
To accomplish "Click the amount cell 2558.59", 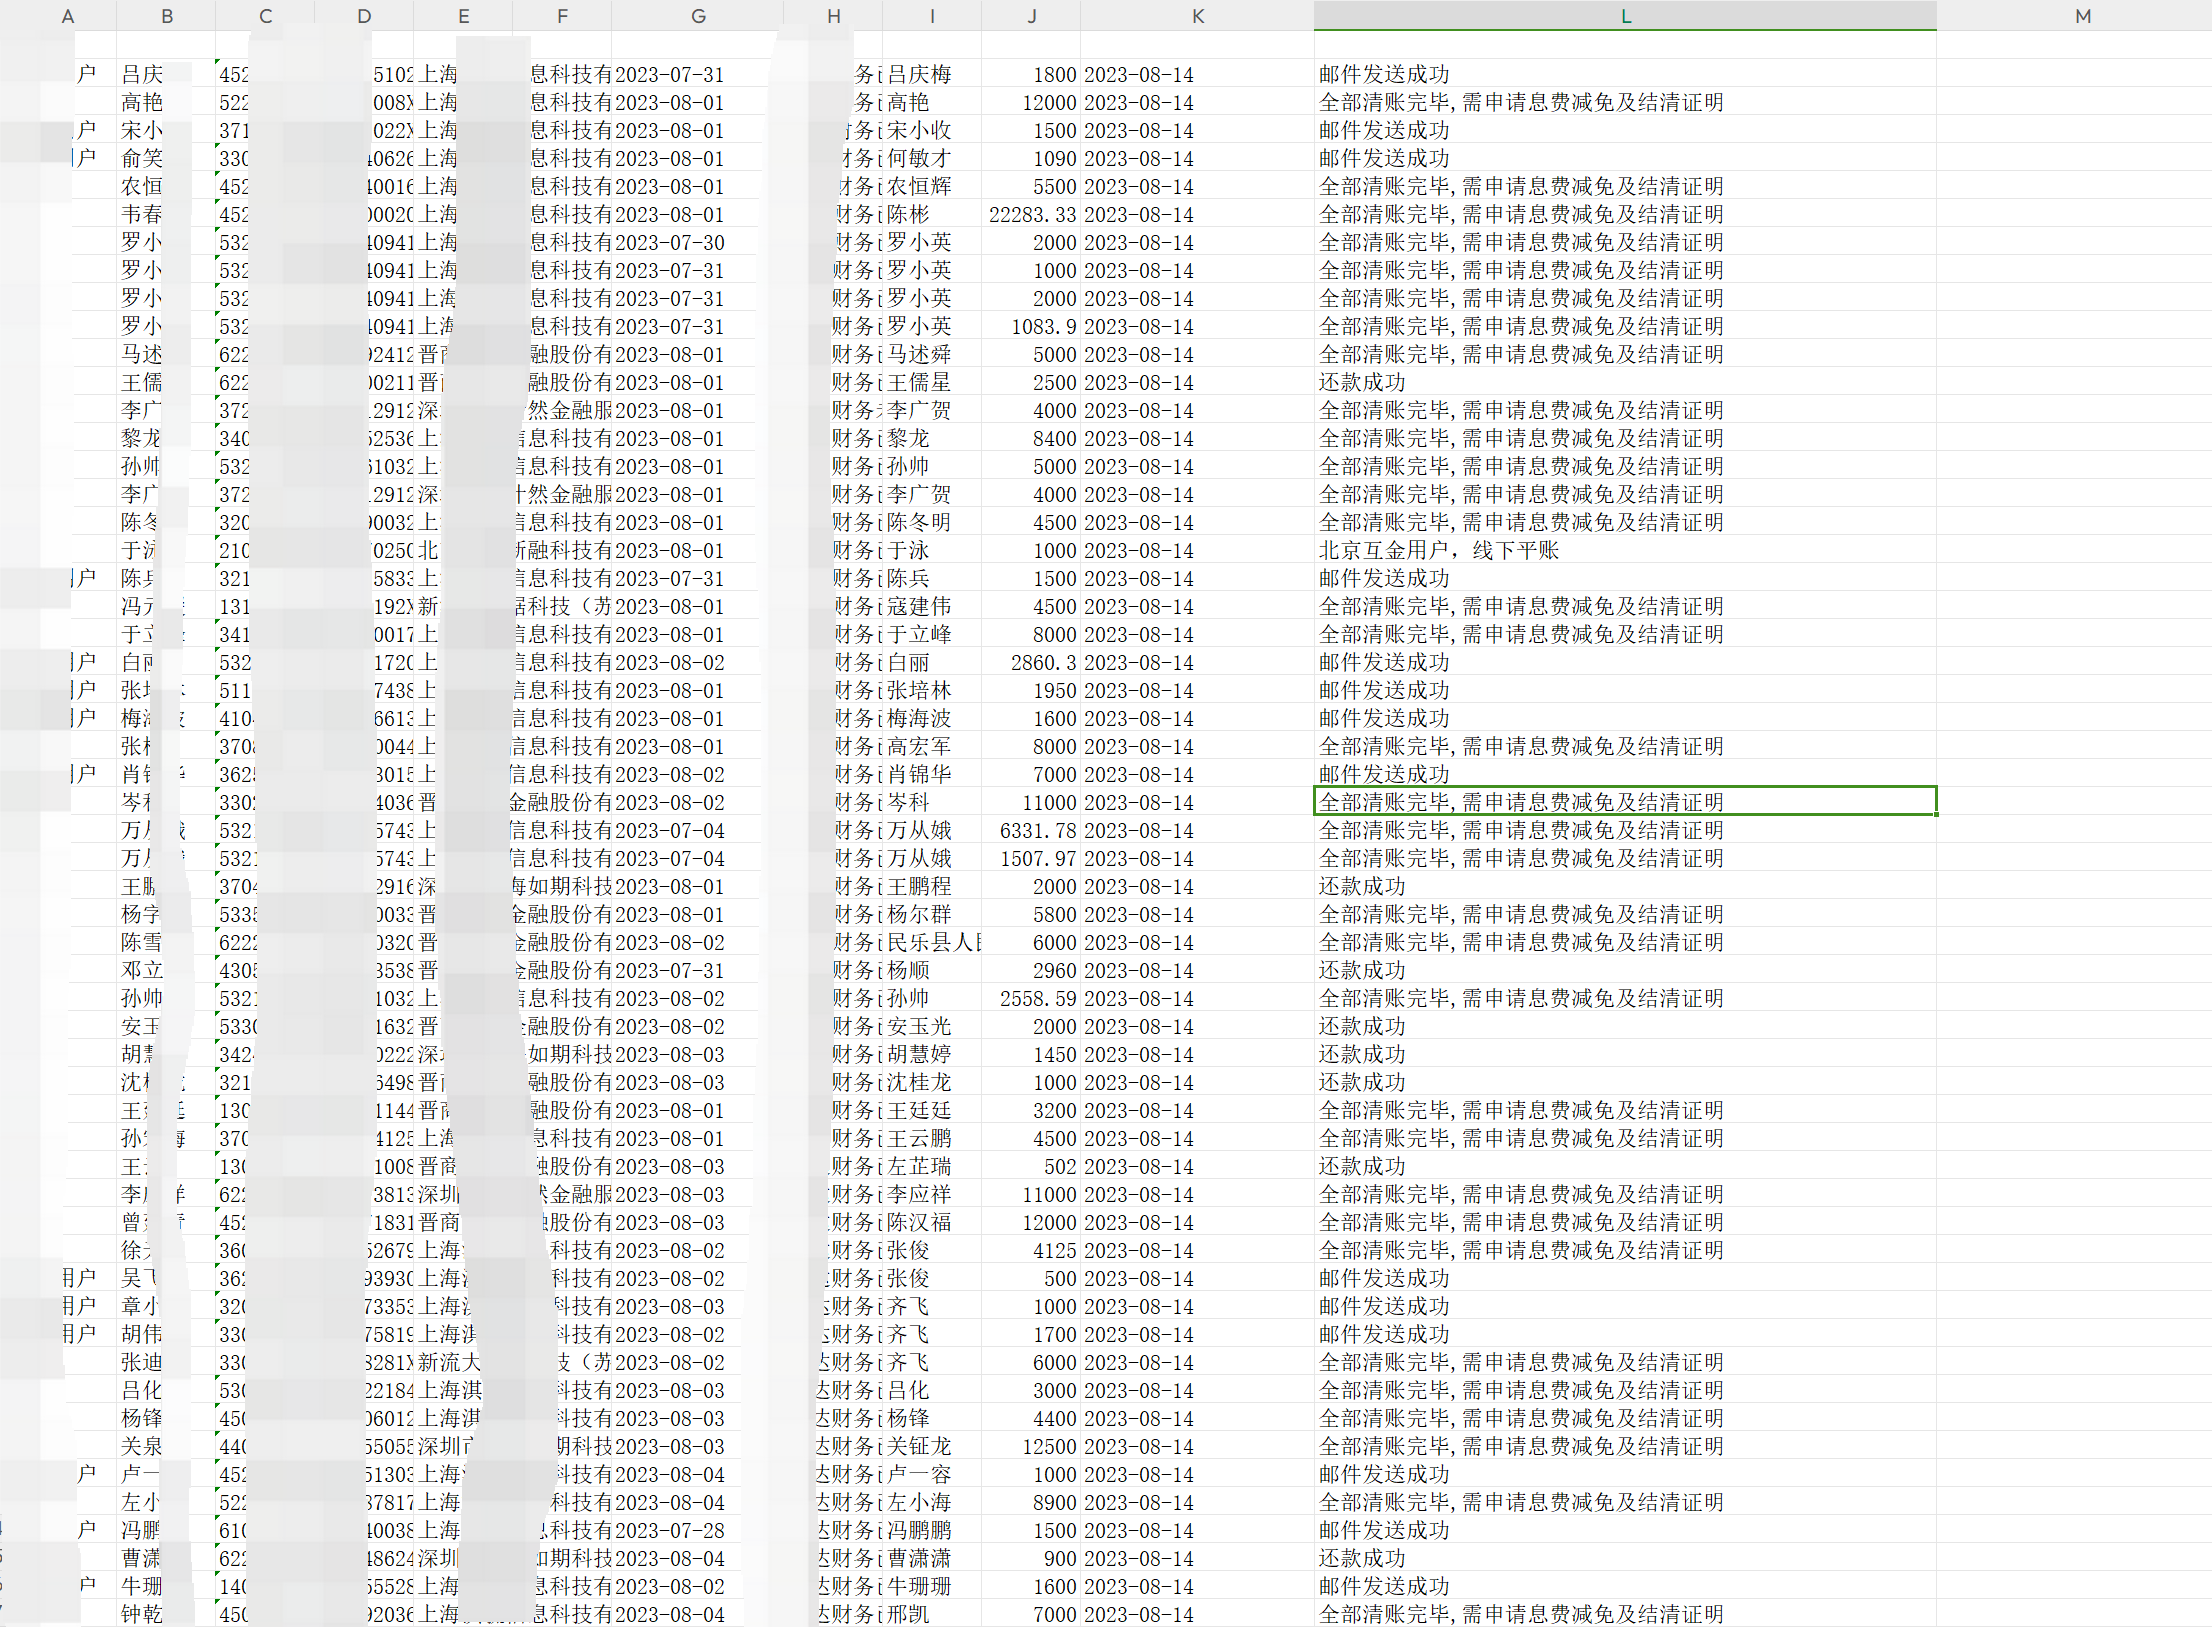I will [x=1031, y=999].
